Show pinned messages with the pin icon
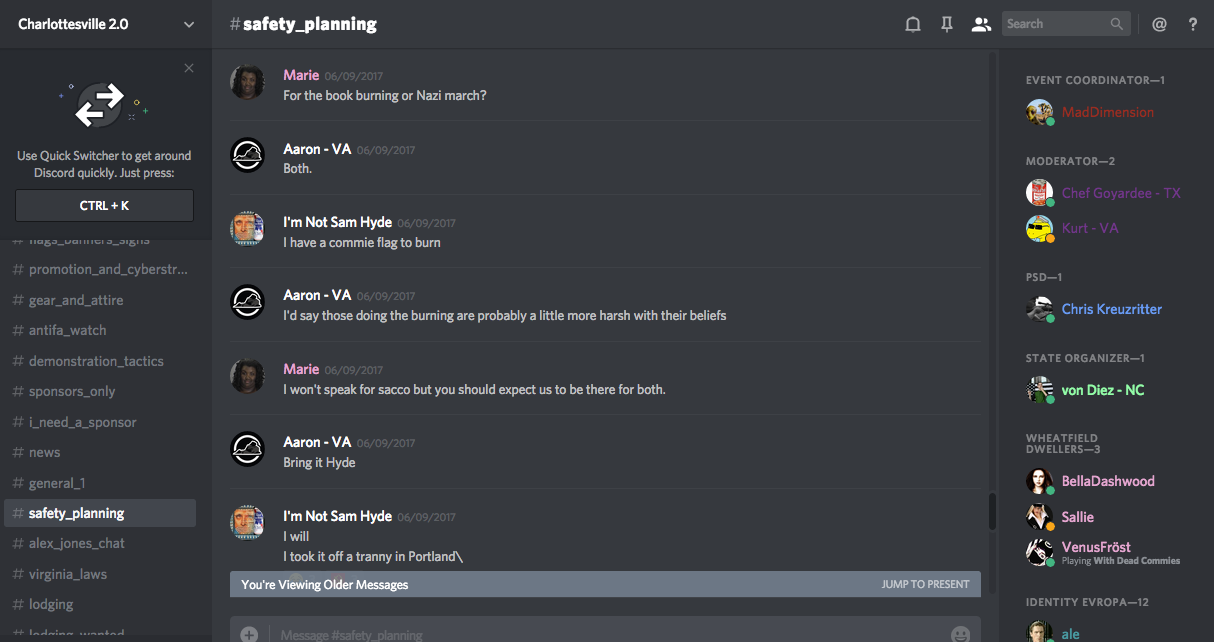The height and width of the screenshot is (642, 1214). [x=946, y=24]
